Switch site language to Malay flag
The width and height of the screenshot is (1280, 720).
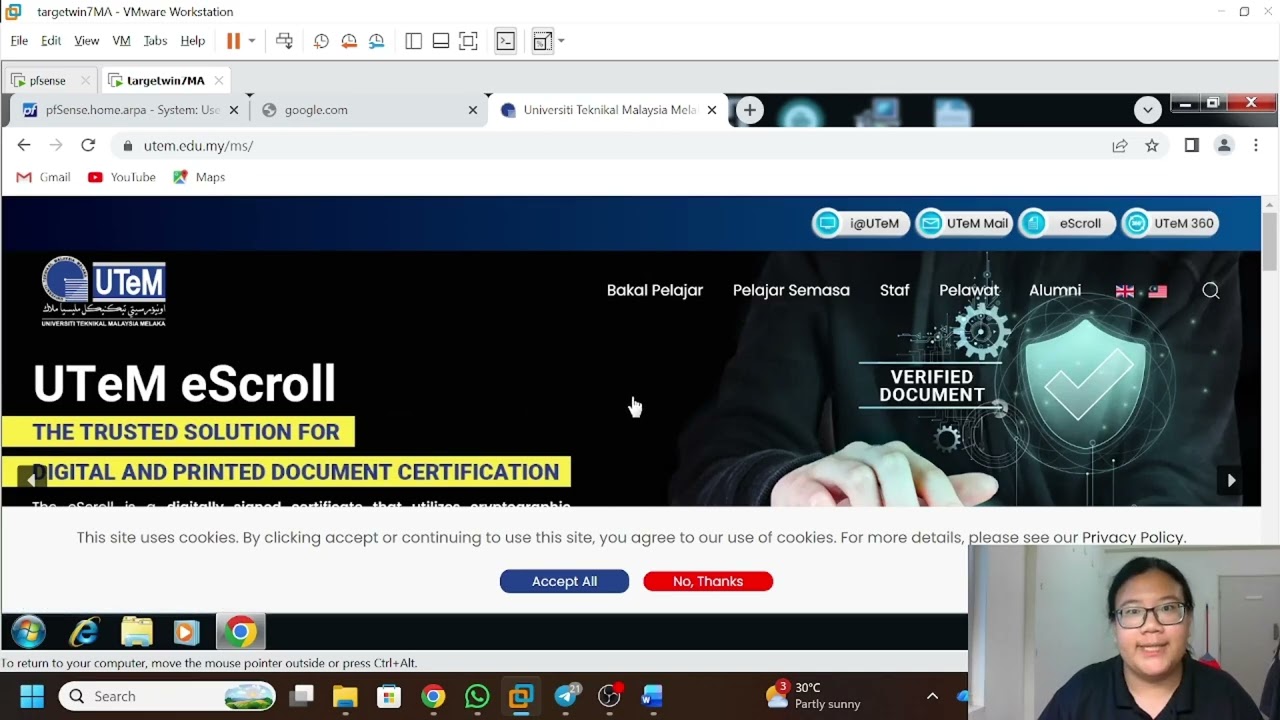(1158, 291)
